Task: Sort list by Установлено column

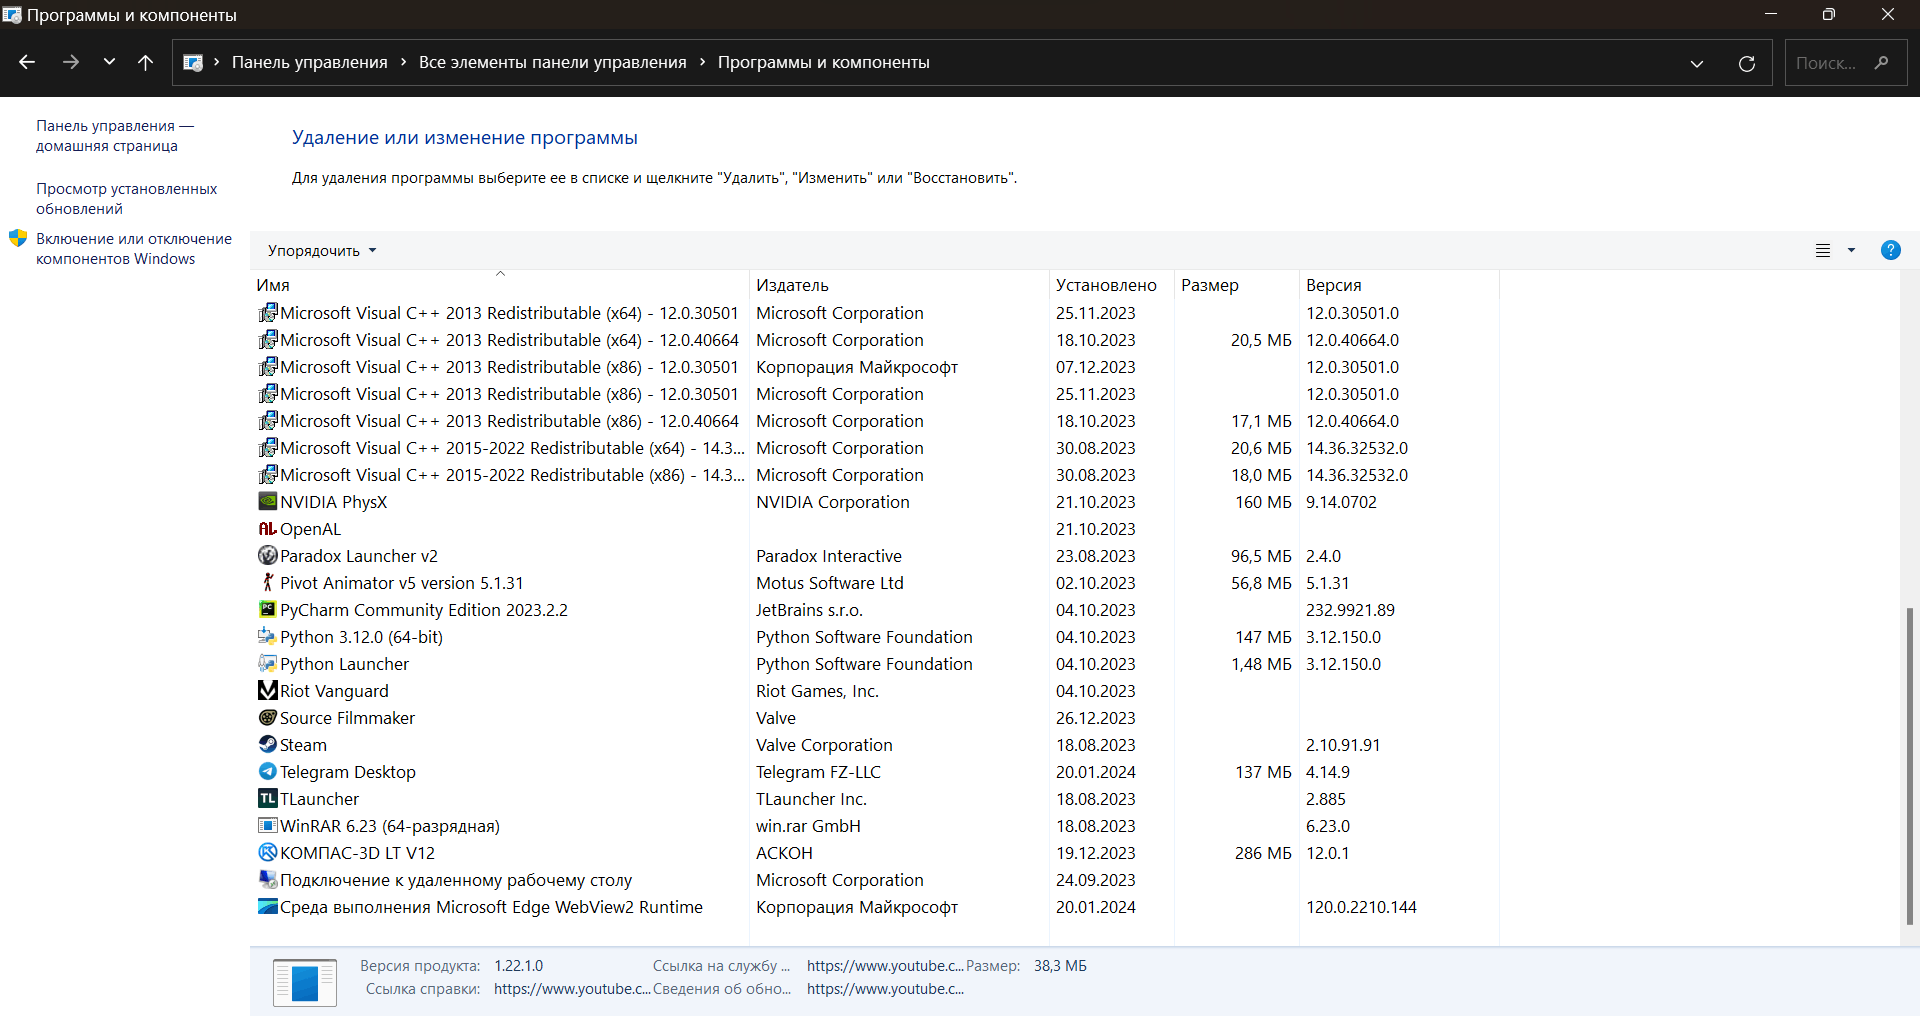Action: [1112, 285]
